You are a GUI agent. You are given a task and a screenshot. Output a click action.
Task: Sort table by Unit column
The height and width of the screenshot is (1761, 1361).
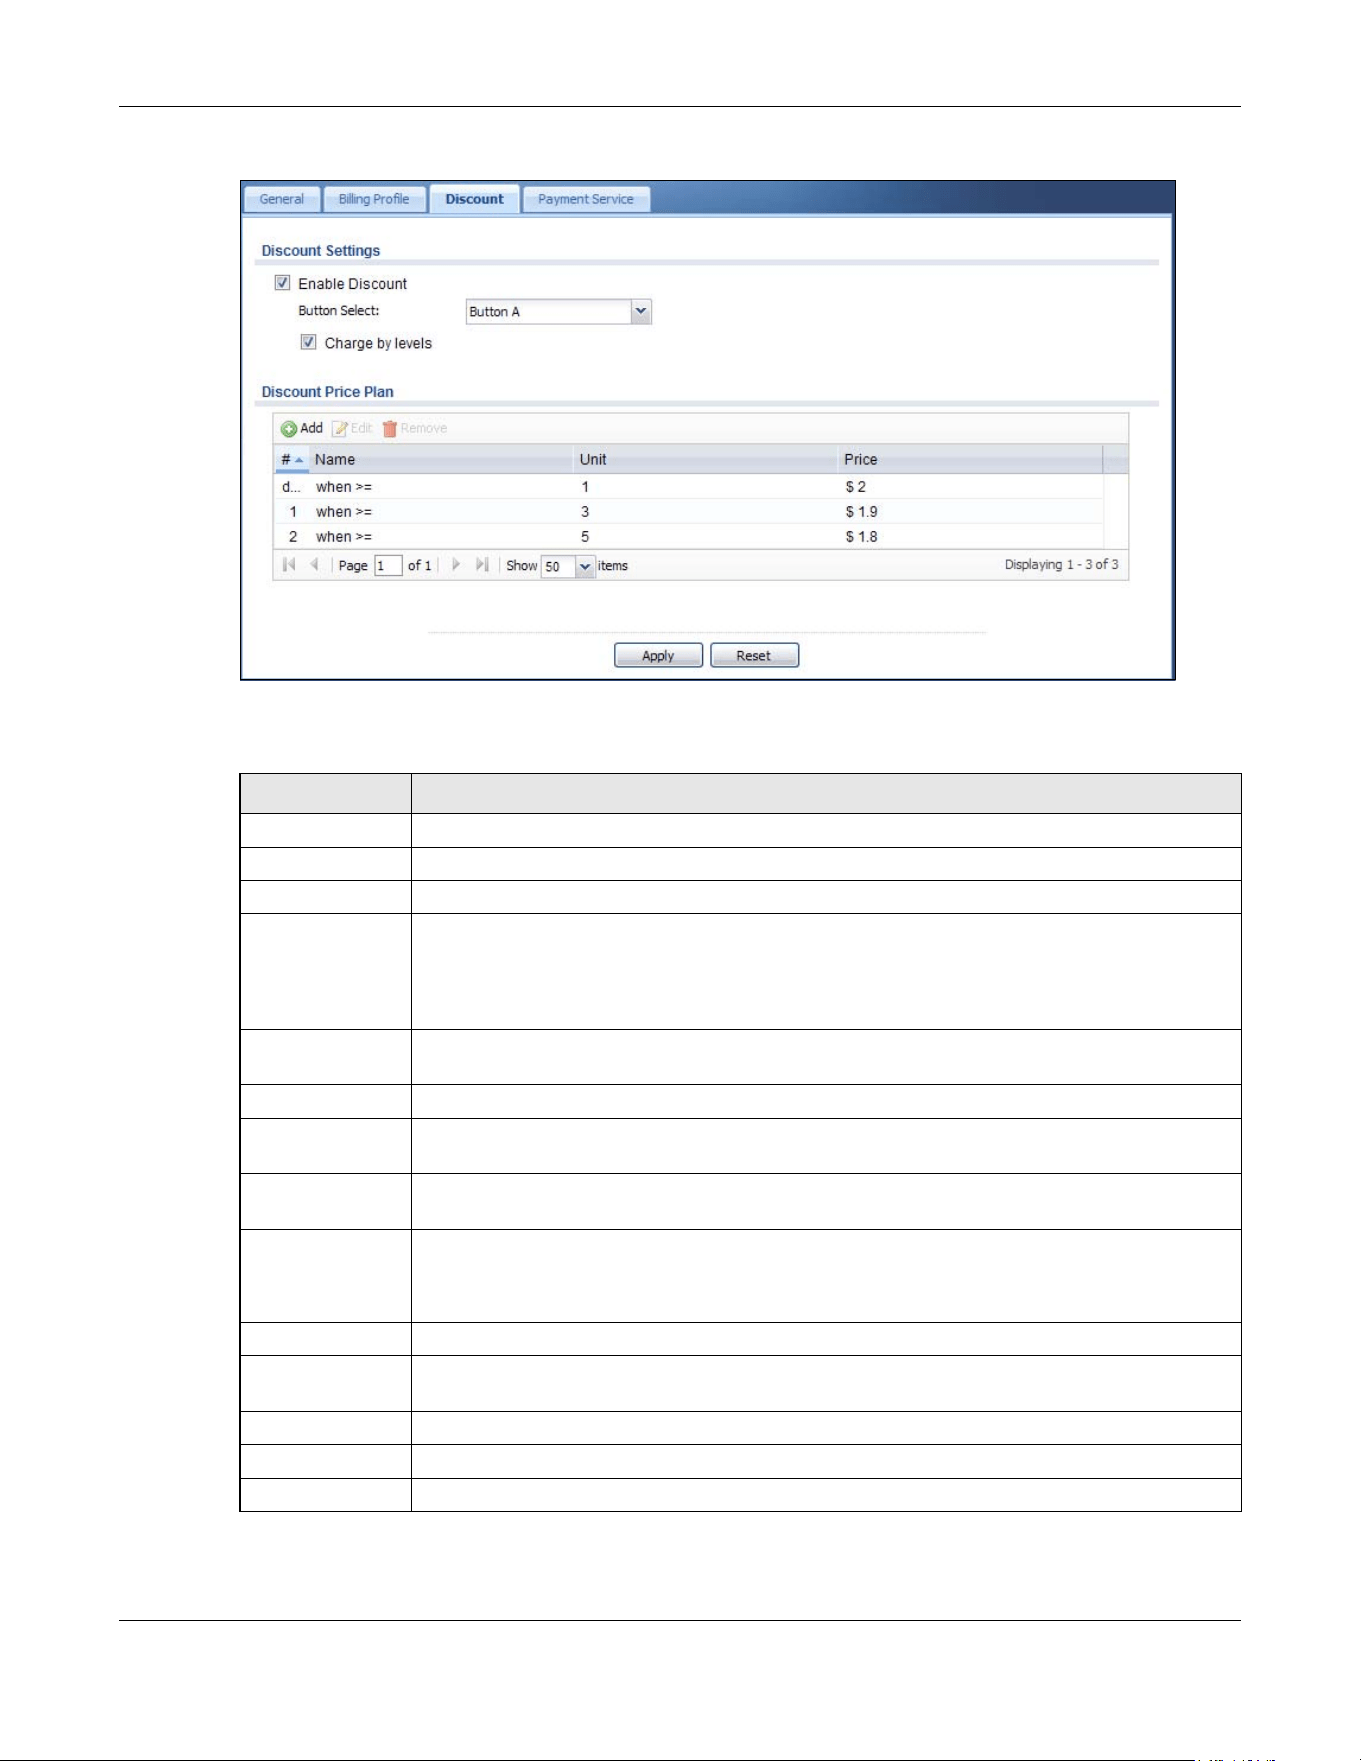(706, 459)
